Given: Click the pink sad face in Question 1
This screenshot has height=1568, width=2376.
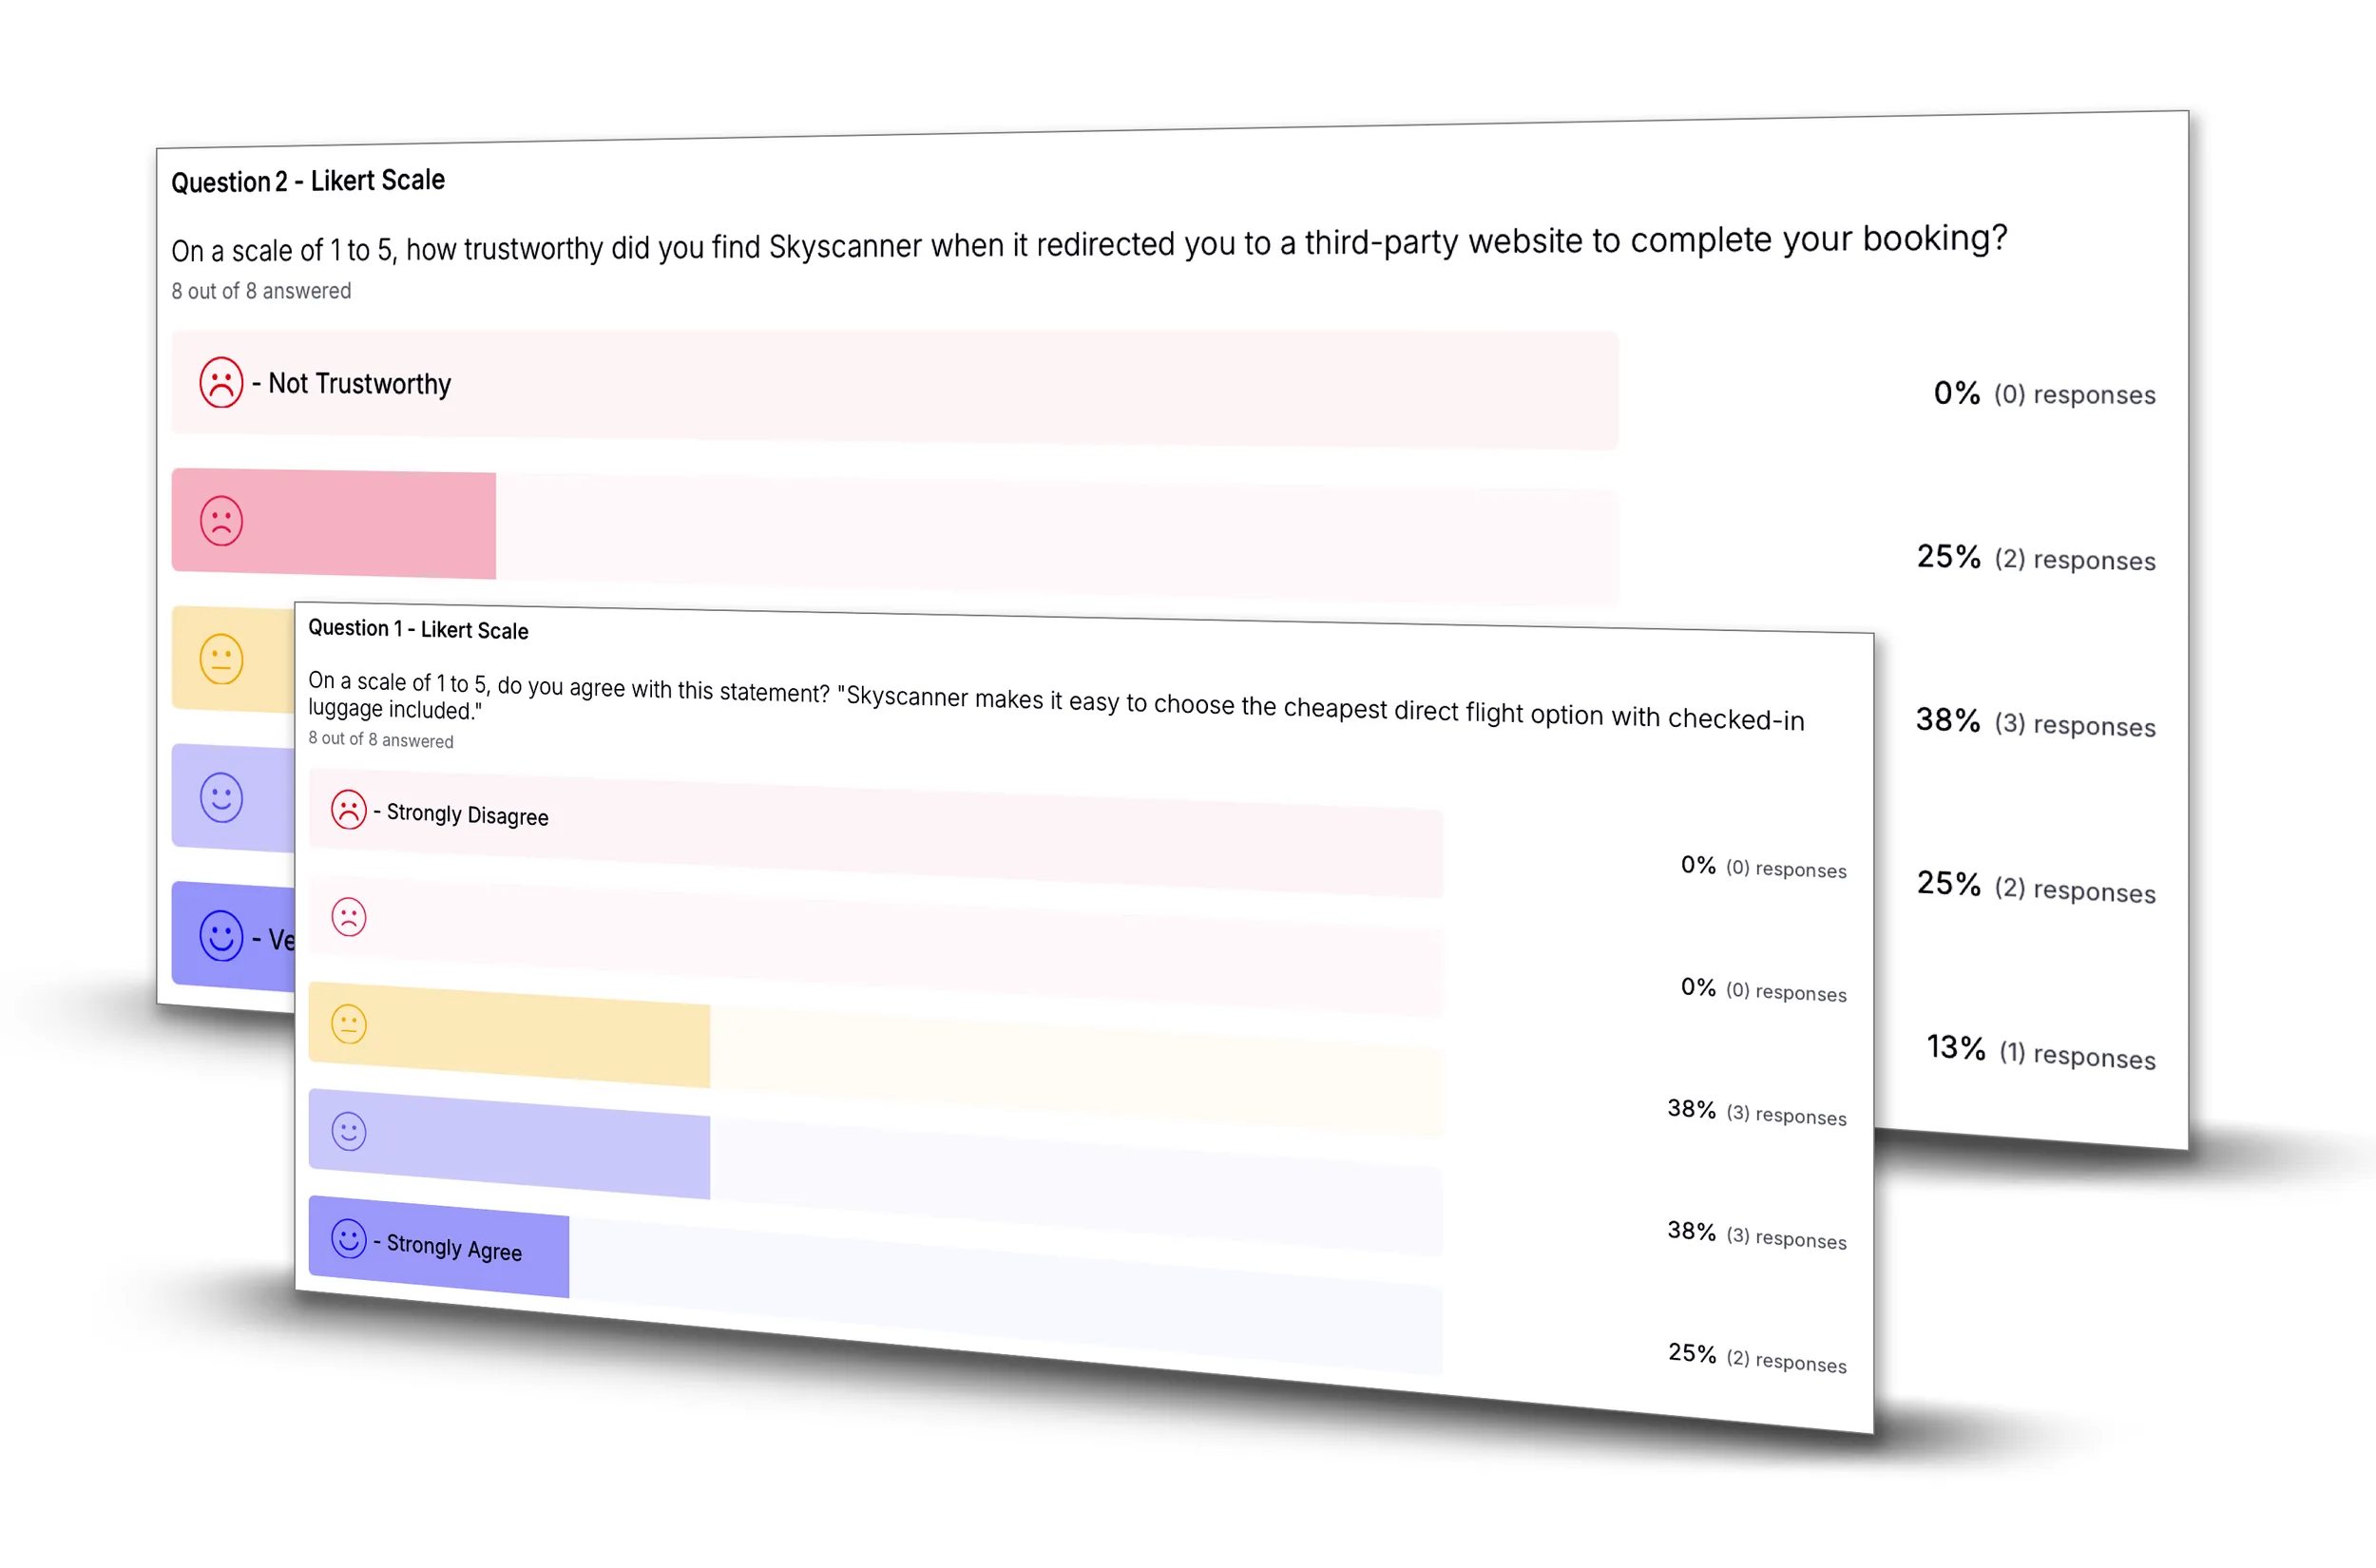Looking at the screenshot, I should click(x=349, y=917).
